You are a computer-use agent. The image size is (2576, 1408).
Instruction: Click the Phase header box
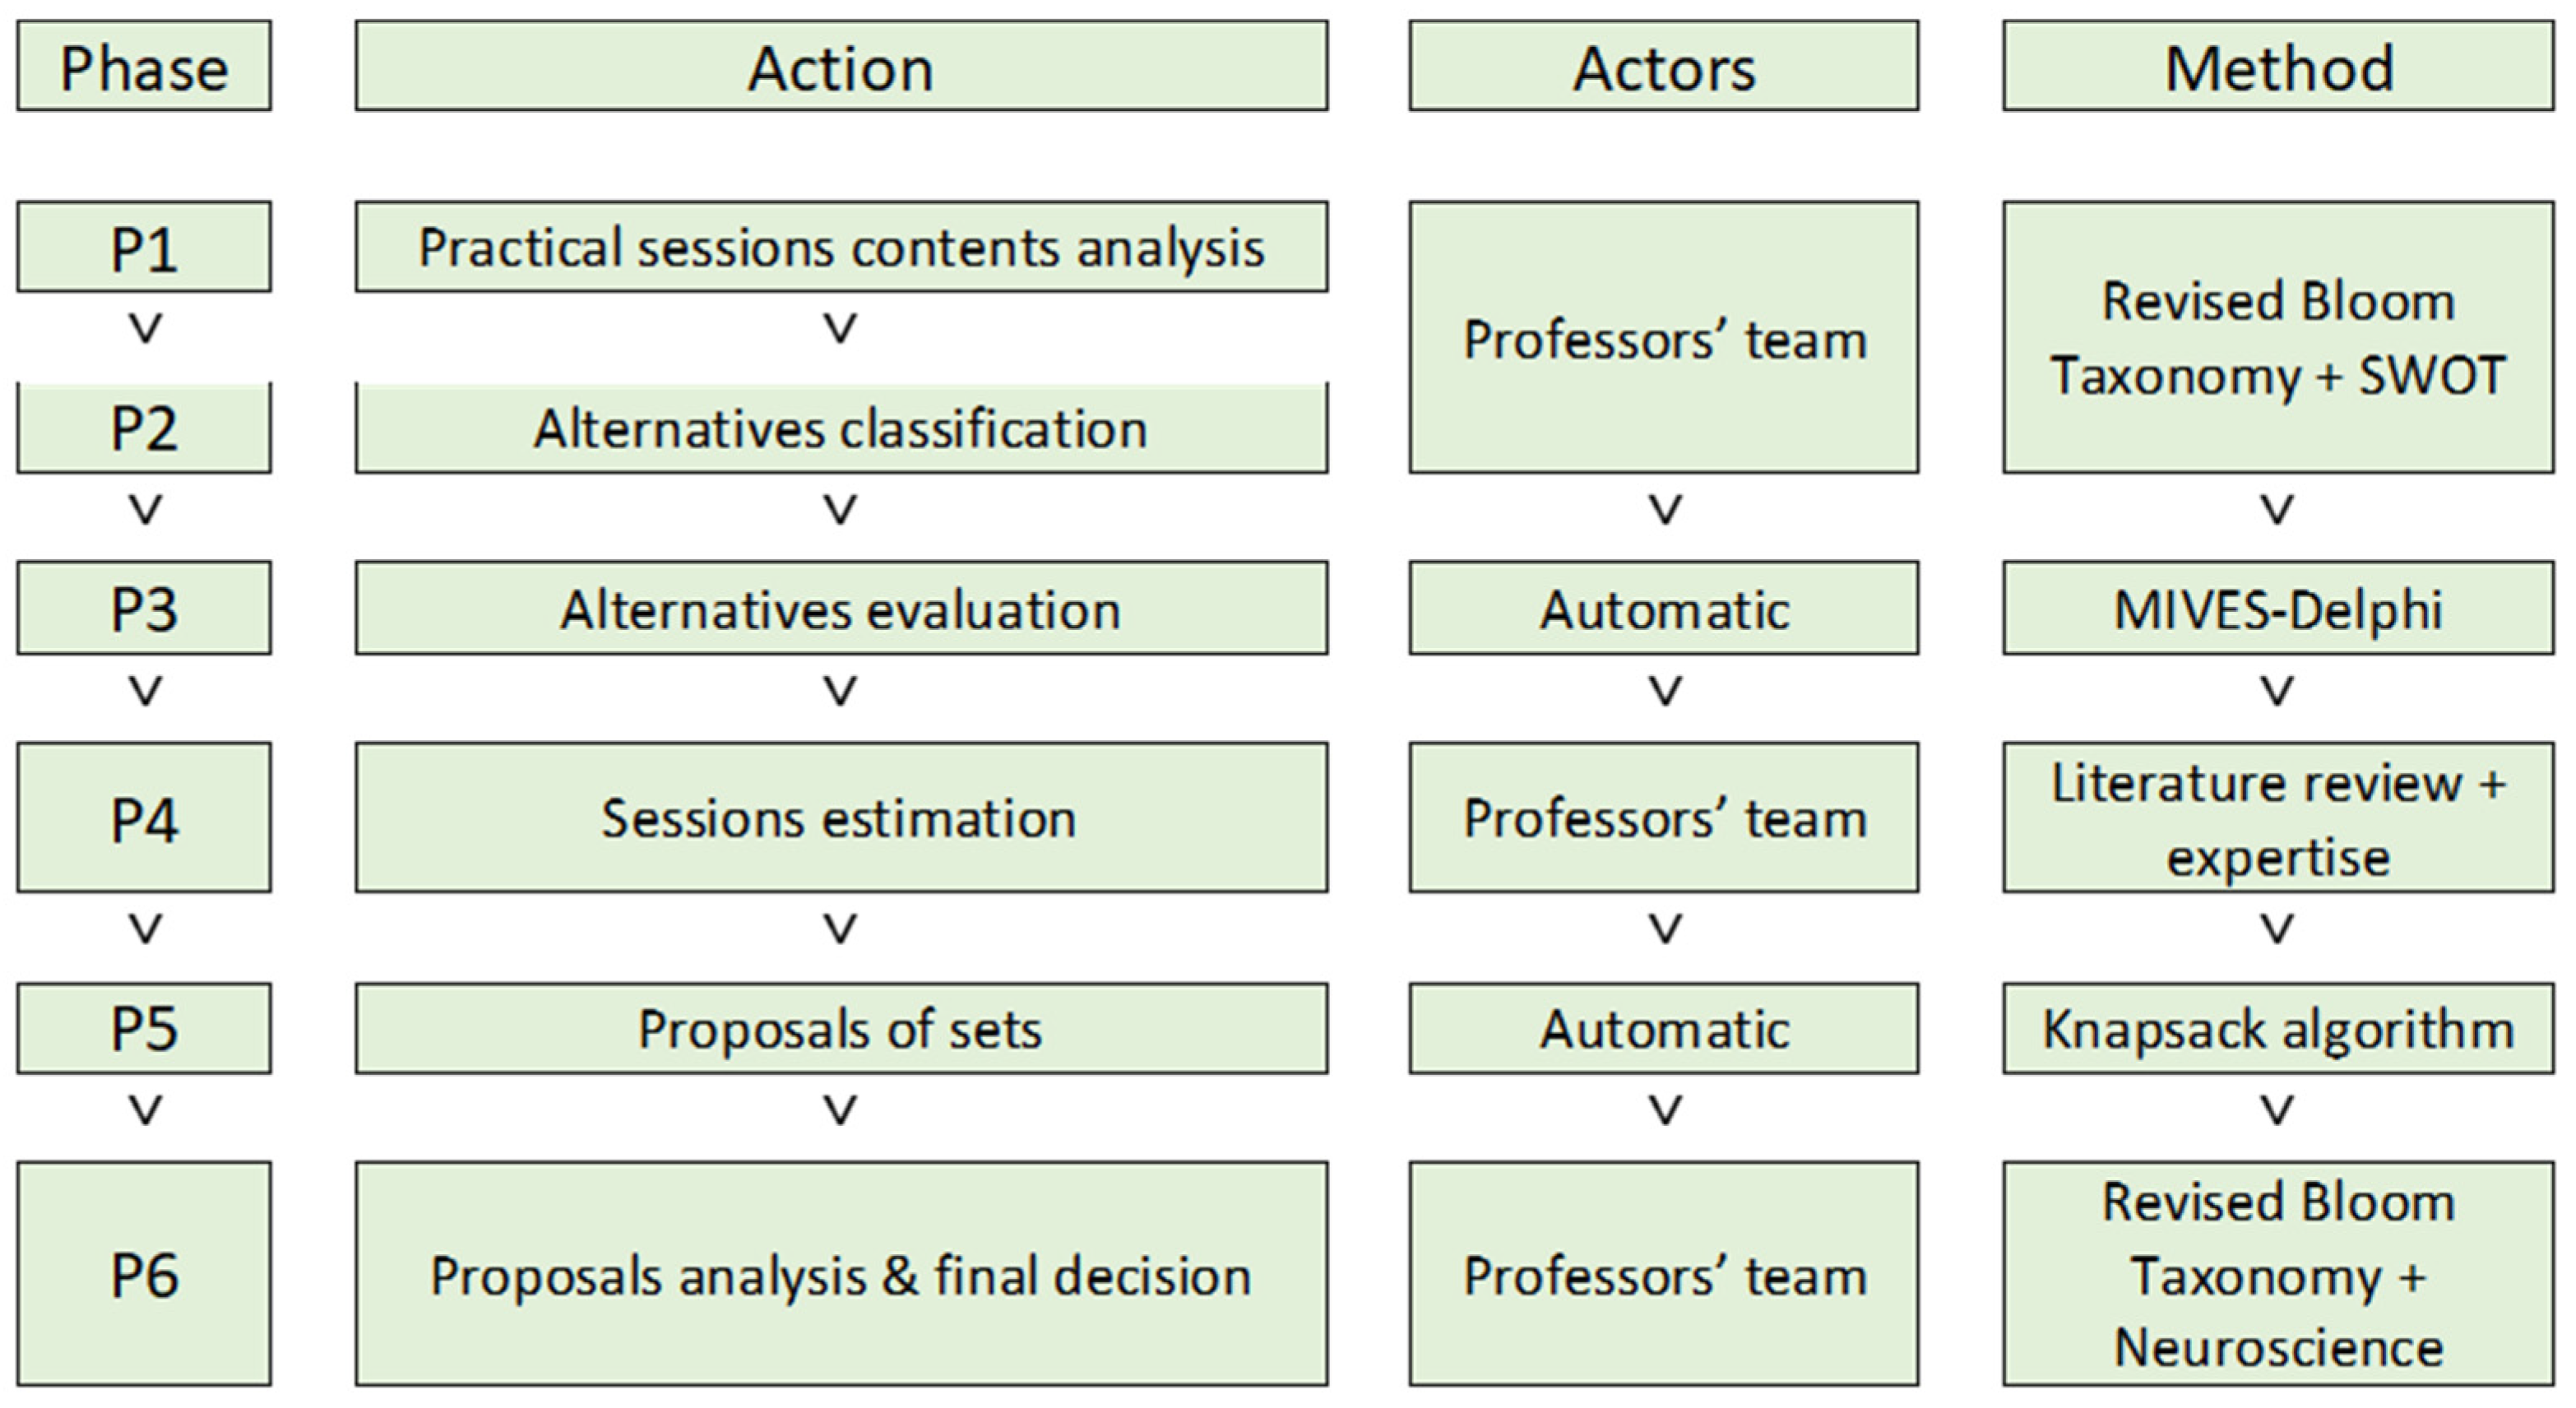pos(144,67)
